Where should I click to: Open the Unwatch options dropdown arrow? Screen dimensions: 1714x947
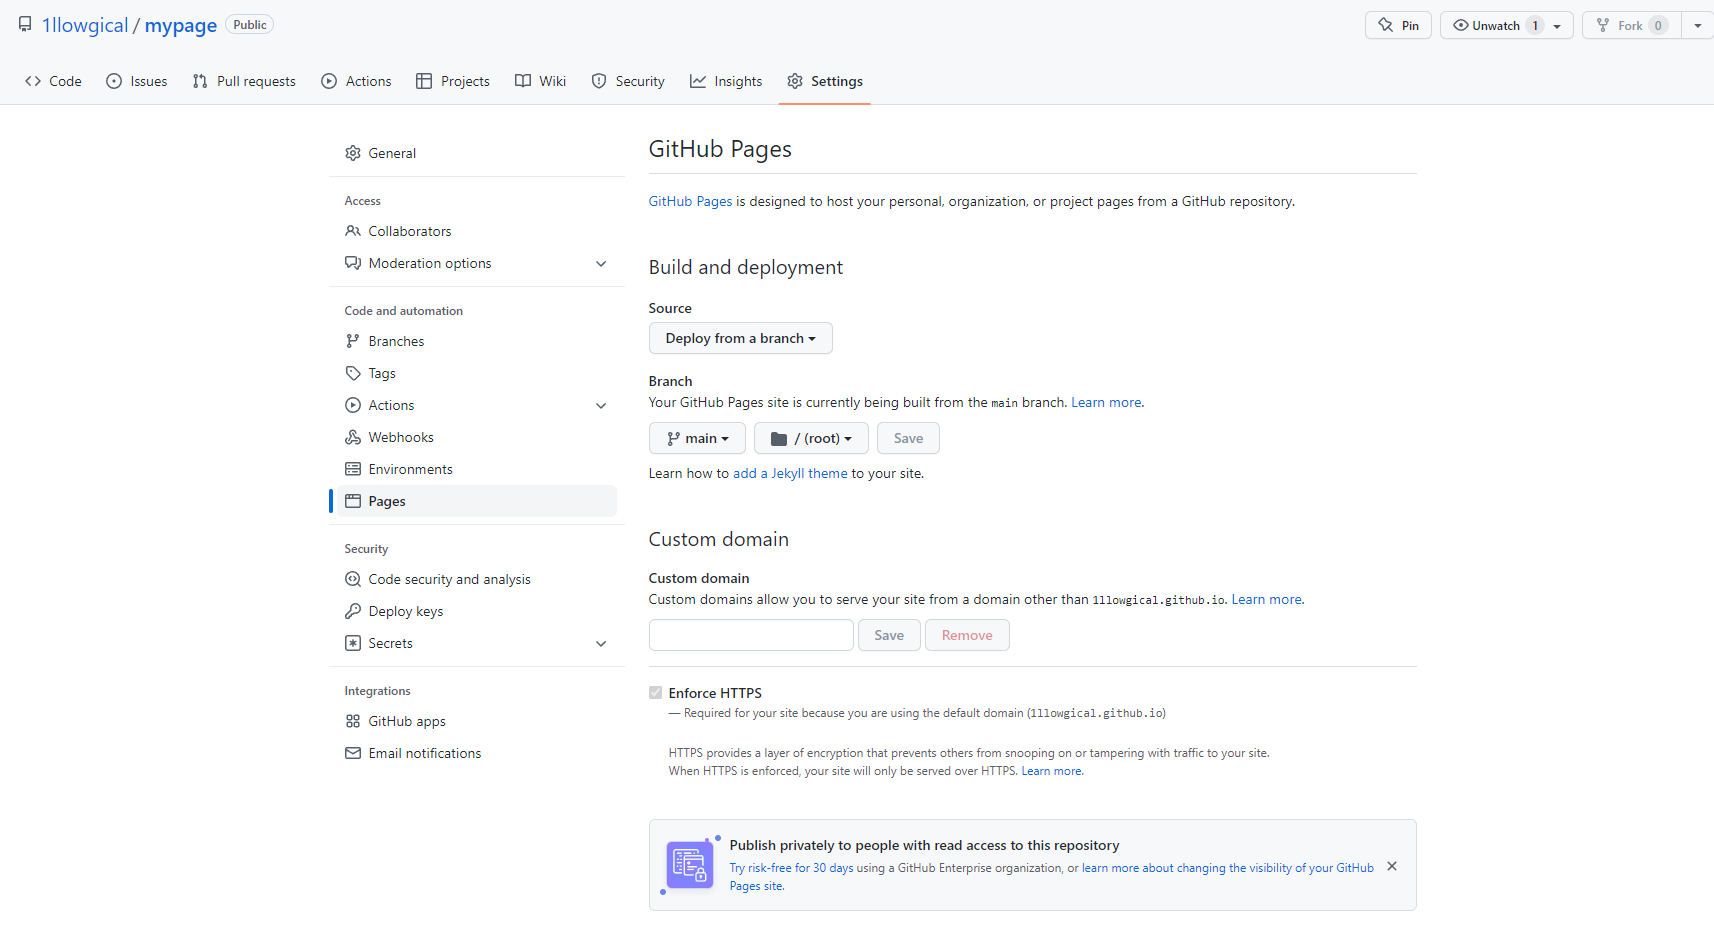coord(1557,26)
